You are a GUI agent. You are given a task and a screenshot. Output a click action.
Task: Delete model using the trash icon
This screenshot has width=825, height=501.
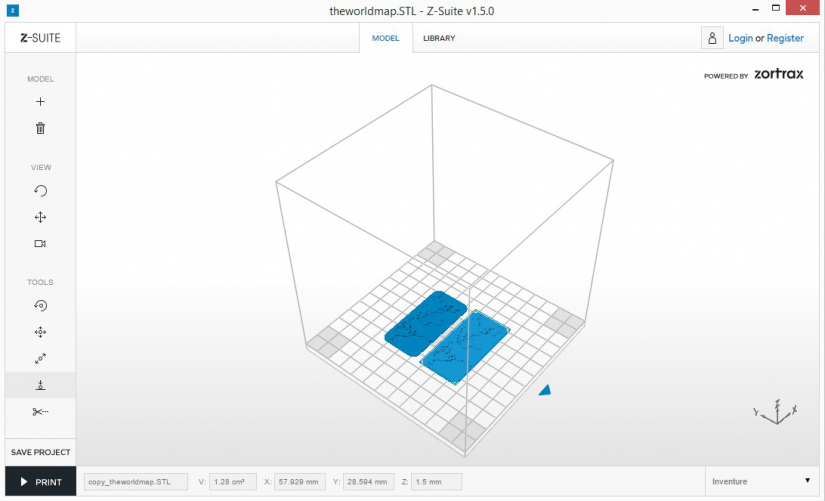tap(40, 128)
